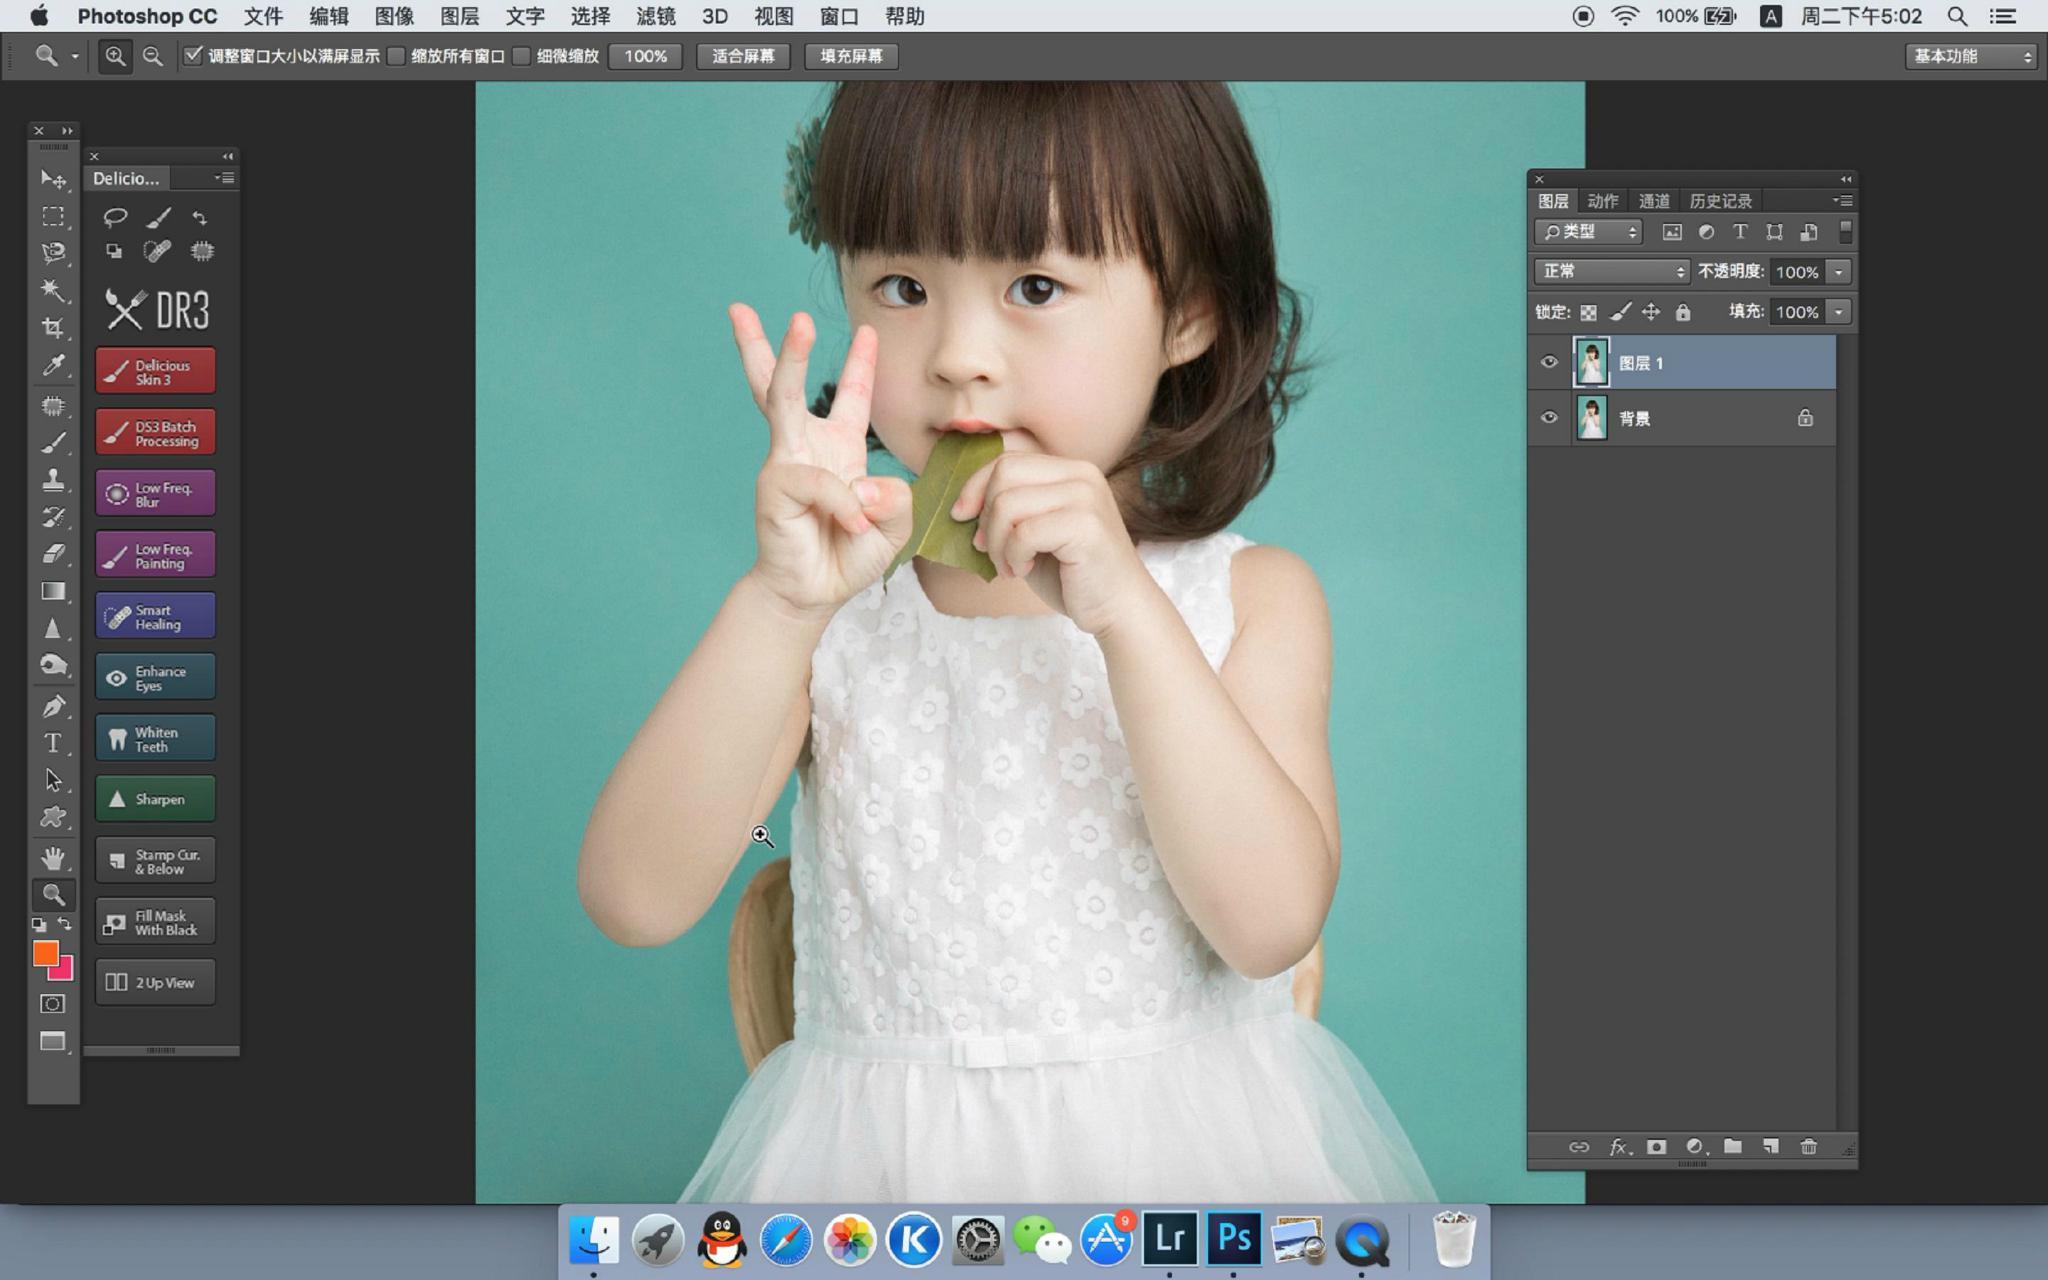Image resolution: width=2048 pixels, height=1280 pixels.
Task: Select the Crop tool in the toolbar
Action: click(53, 328)
